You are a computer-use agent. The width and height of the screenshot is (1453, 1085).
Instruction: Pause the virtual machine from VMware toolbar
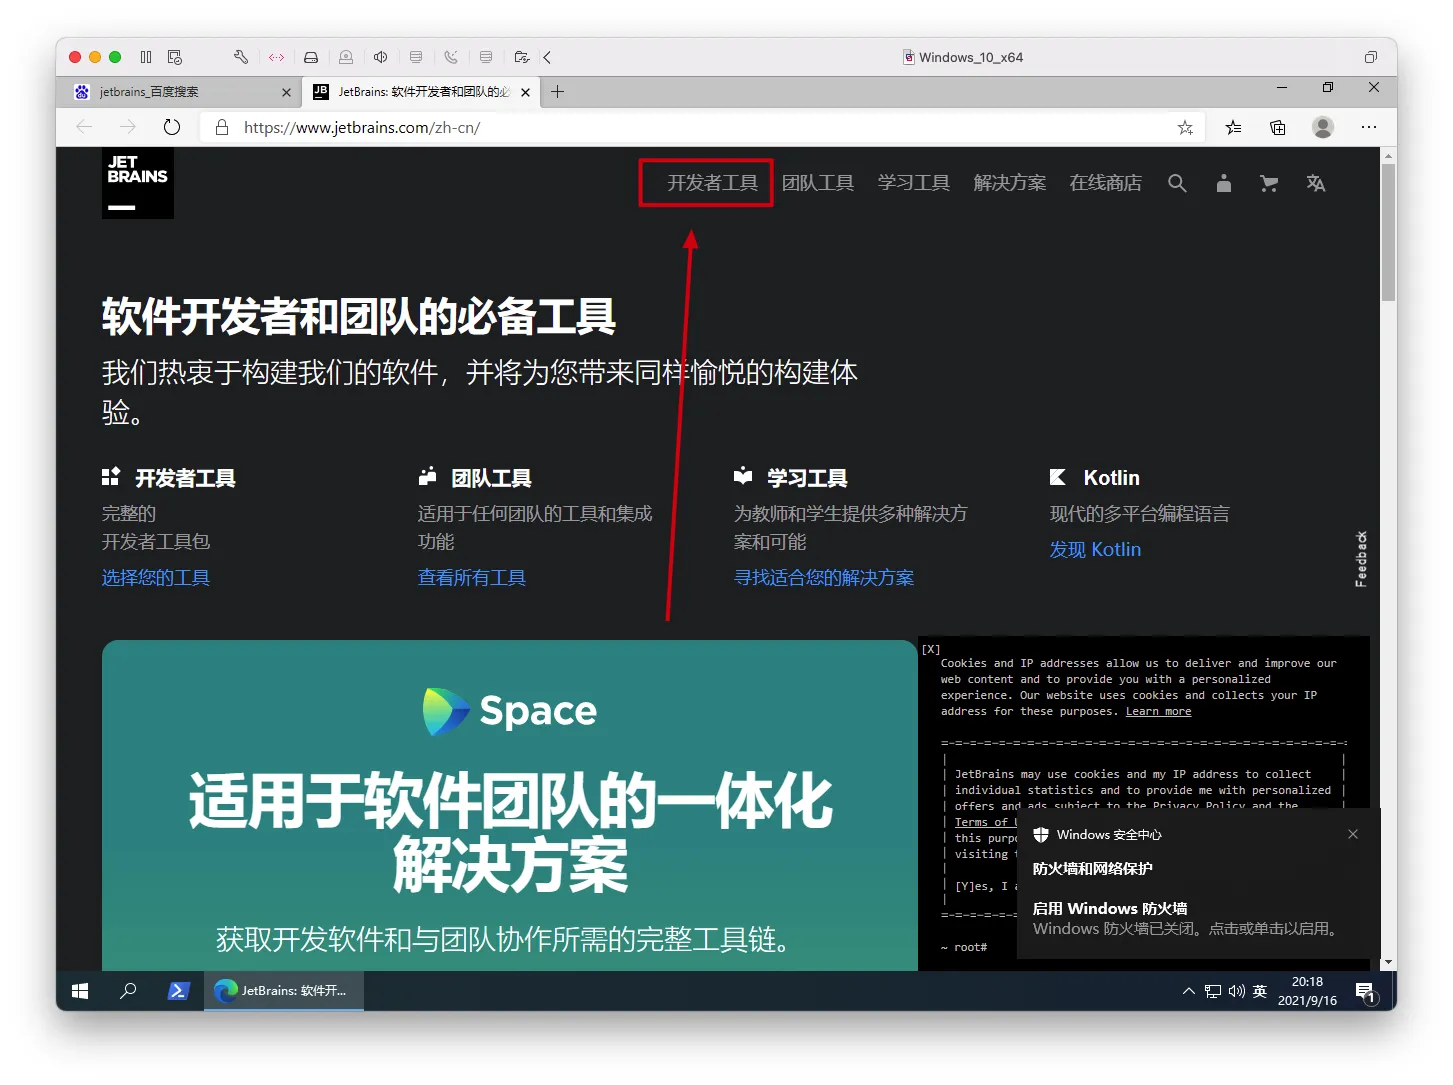[x=146, y=57]
